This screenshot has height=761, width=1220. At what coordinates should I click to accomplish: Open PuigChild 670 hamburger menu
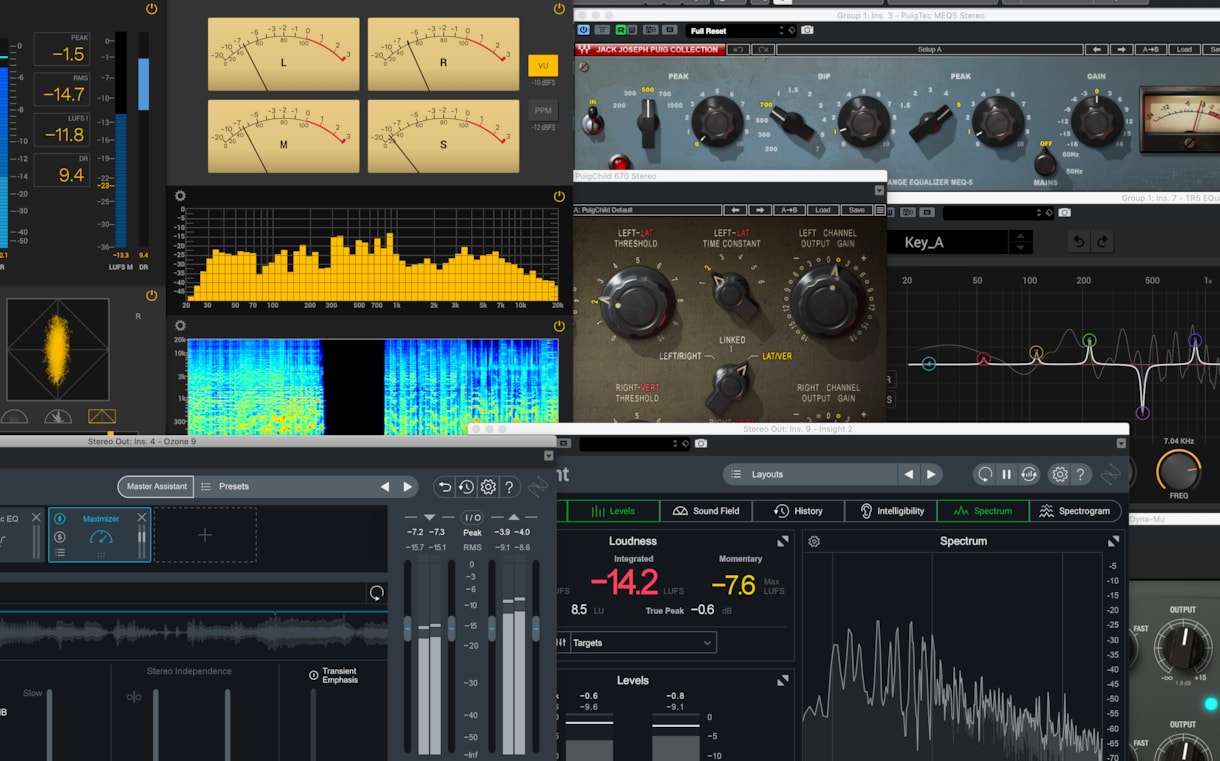tap(880, 210)
